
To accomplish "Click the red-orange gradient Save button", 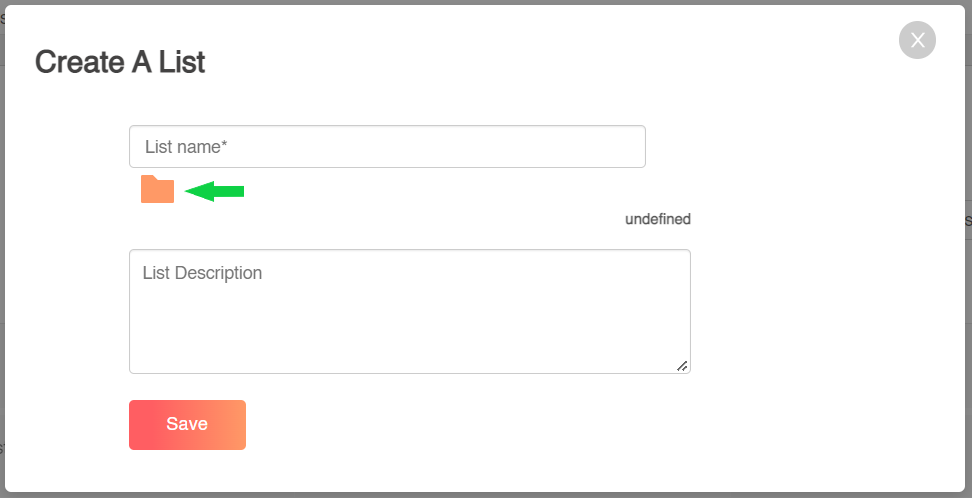I will pos(187,425).
